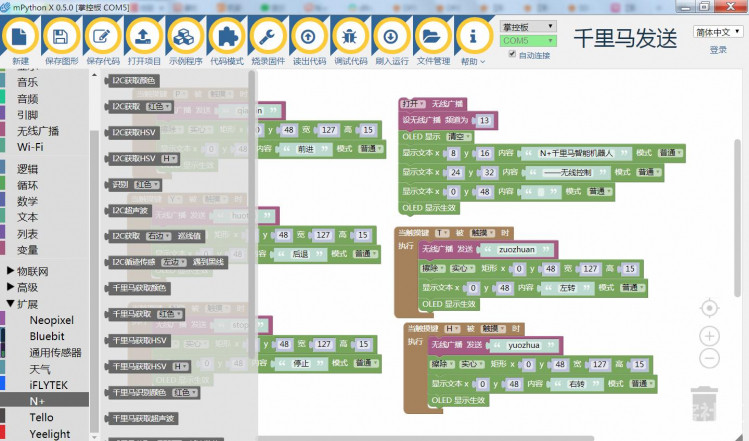
Task: Open the touch key H dropdown
Action: tap(452, 329)
